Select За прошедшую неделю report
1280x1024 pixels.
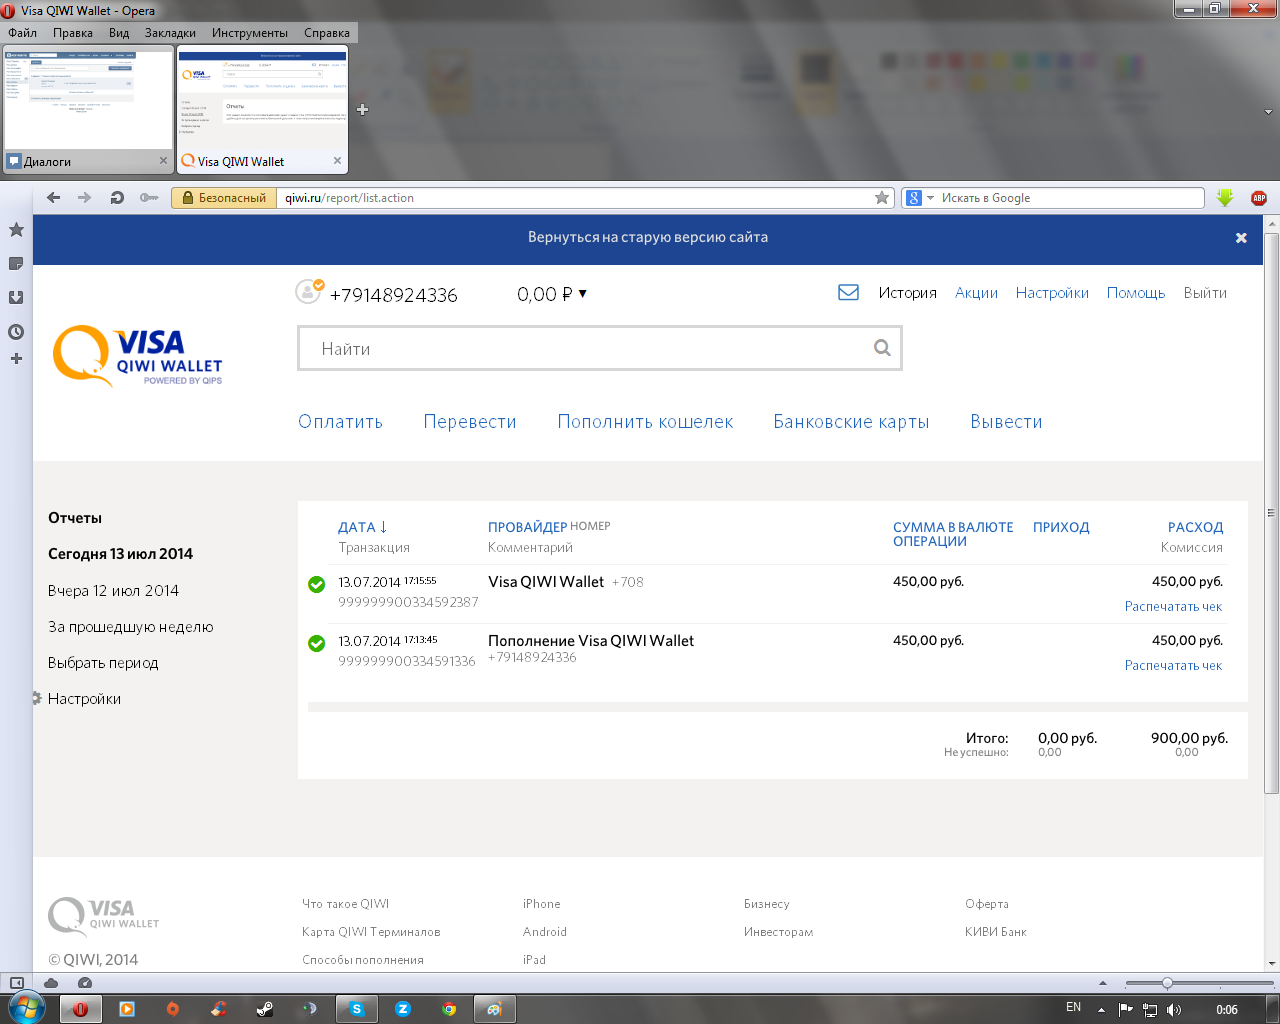131,627
